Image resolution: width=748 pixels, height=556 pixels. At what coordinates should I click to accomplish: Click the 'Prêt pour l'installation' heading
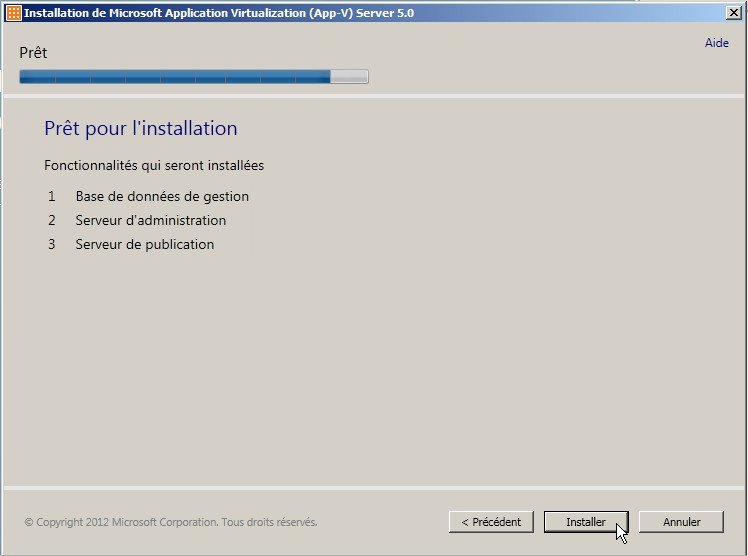pos(141,129)
